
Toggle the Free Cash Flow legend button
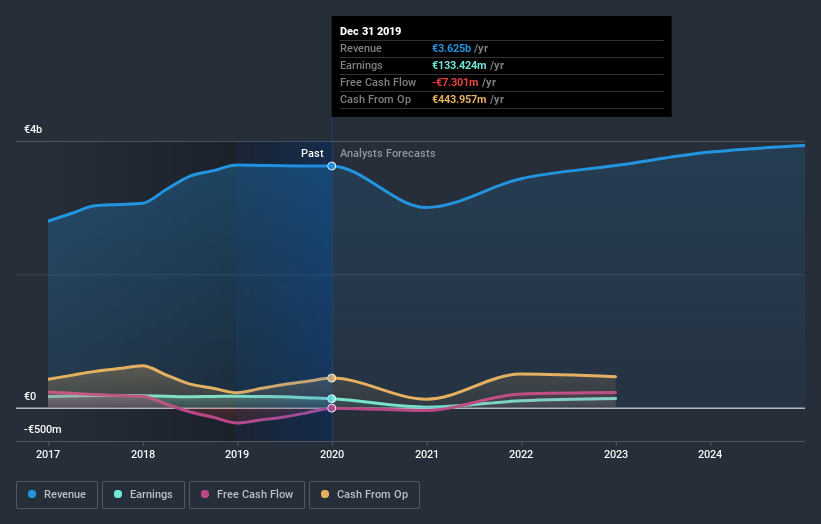pyautogui.click(x=247, y=495)
